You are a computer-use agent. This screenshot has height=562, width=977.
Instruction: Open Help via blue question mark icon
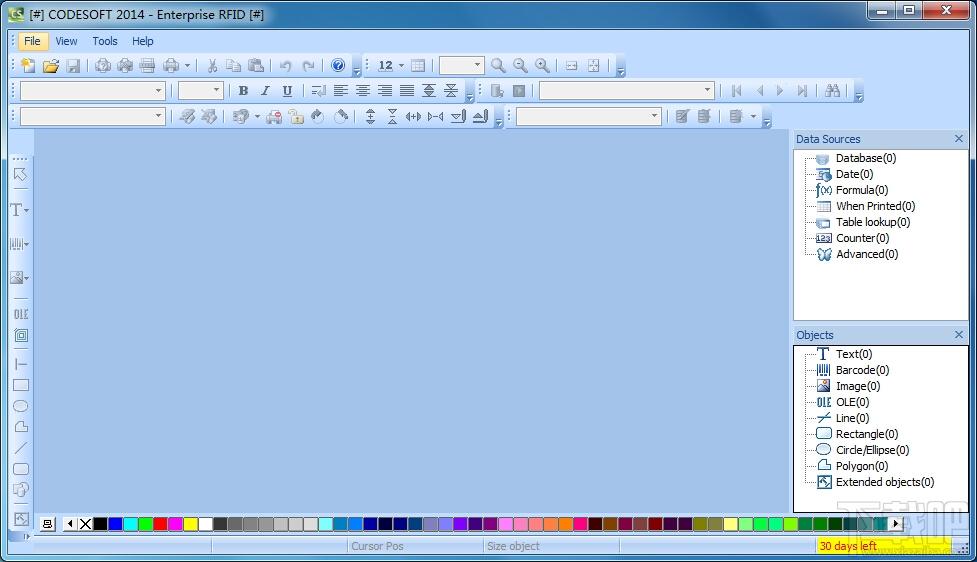click(338, 65)
